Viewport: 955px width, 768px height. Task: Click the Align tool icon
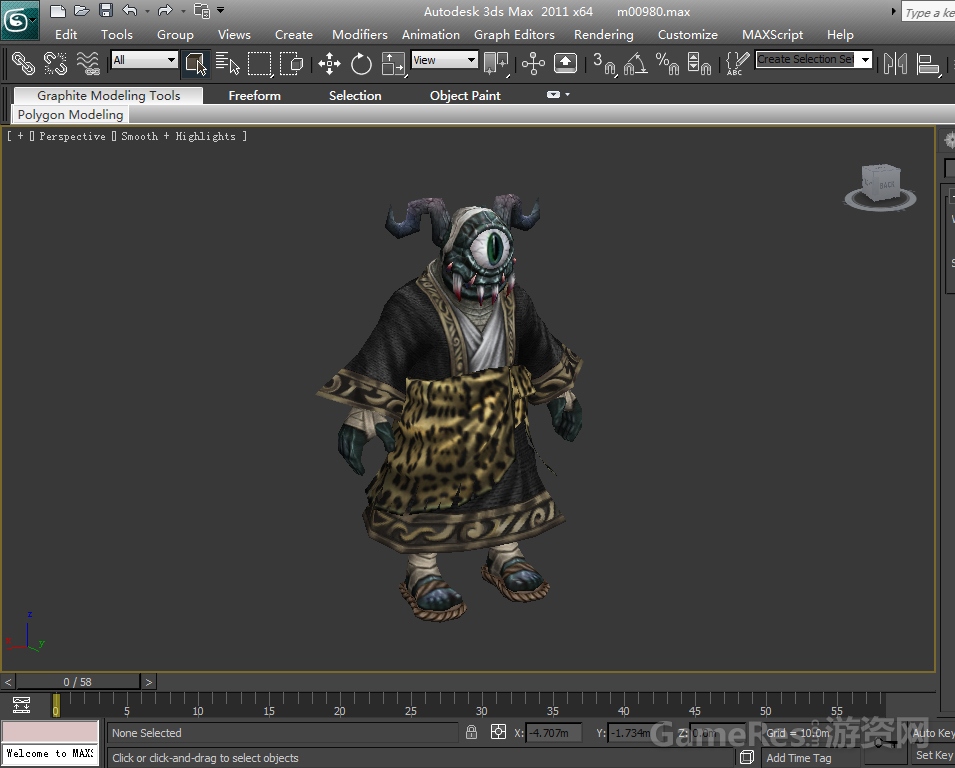928,63
